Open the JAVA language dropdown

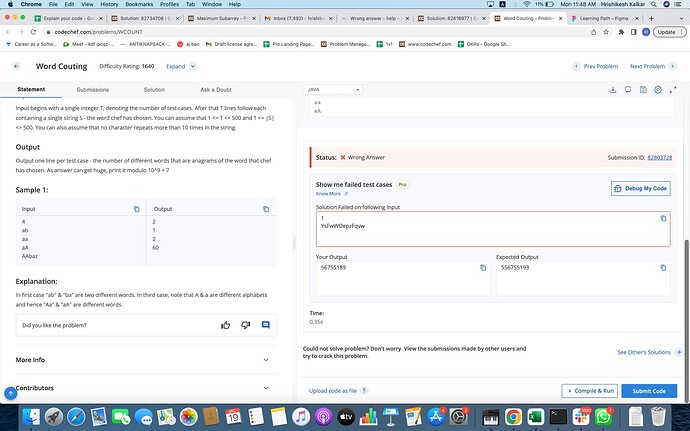332,89
